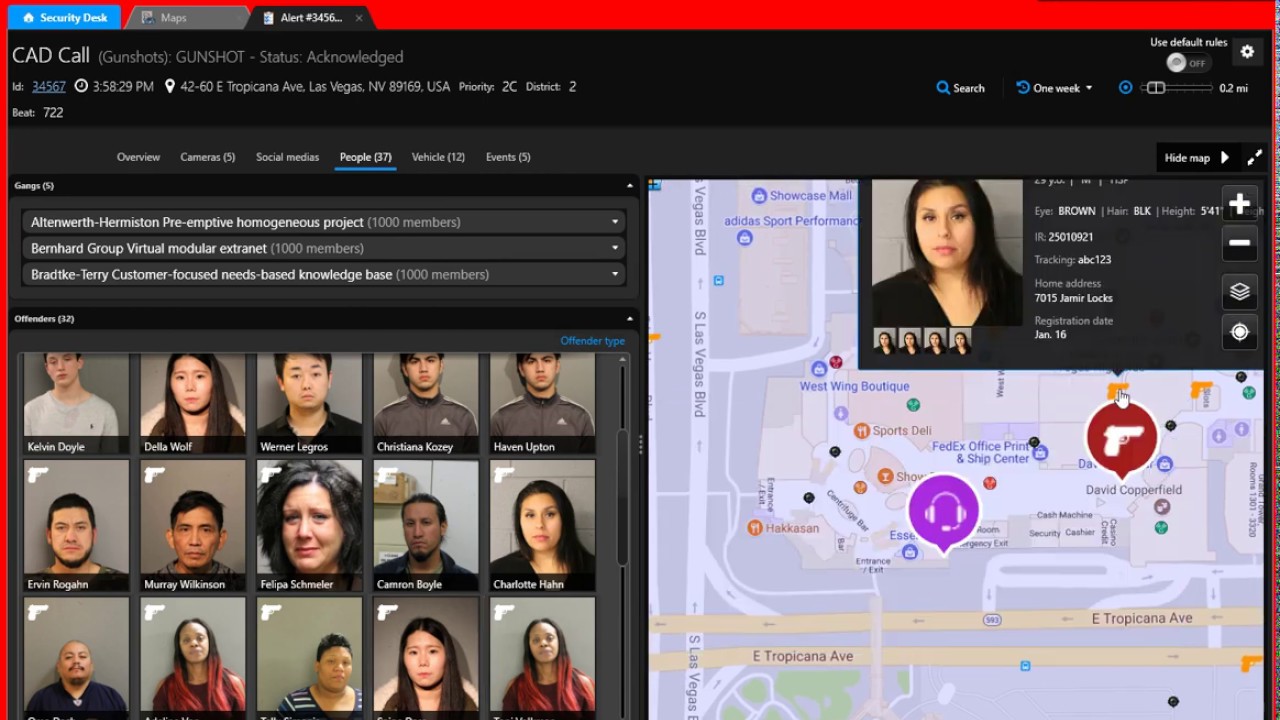Screen dimensions: 1280x720
Task: Click the Hide map button
Action: pos(1197,158)
